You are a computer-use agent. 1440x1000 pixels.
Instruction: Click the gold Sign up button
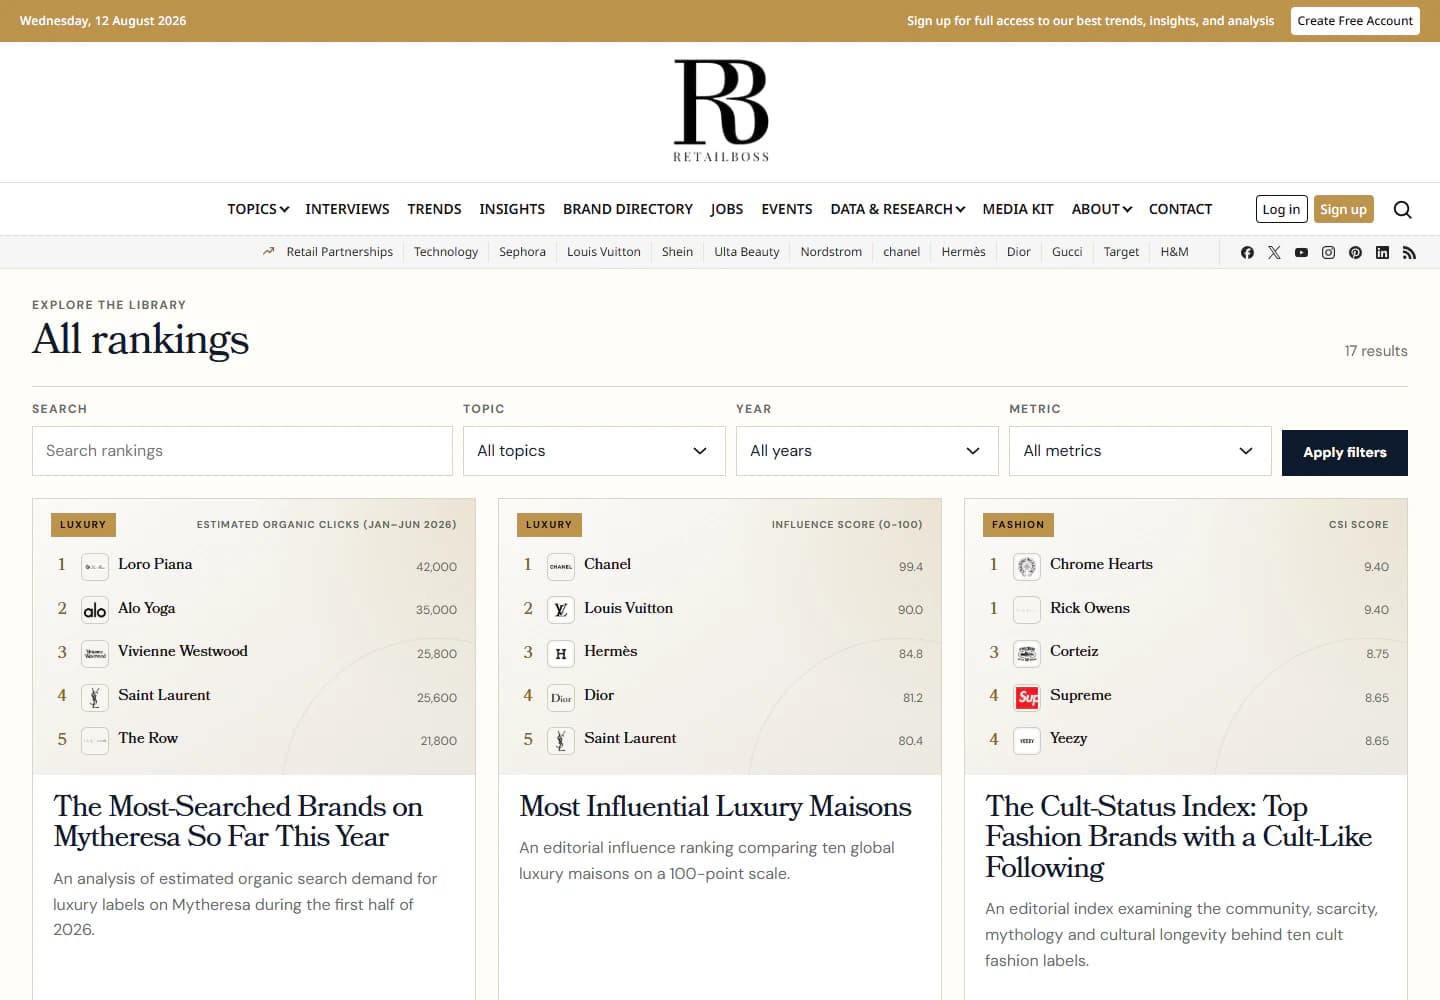click(1343, 209)
